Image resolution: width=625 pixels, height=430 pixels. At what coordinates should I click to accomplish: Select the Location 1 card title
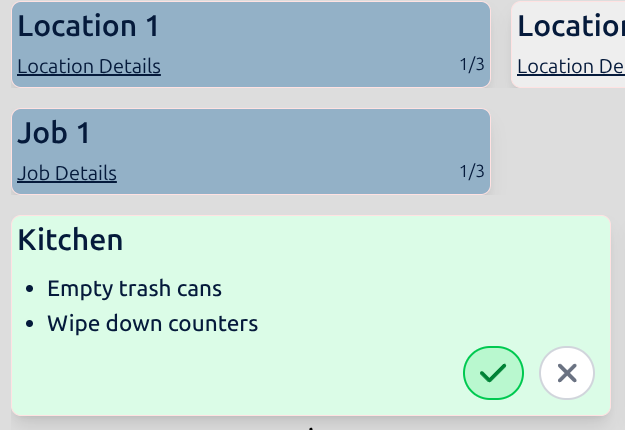[x=88, y=26]
